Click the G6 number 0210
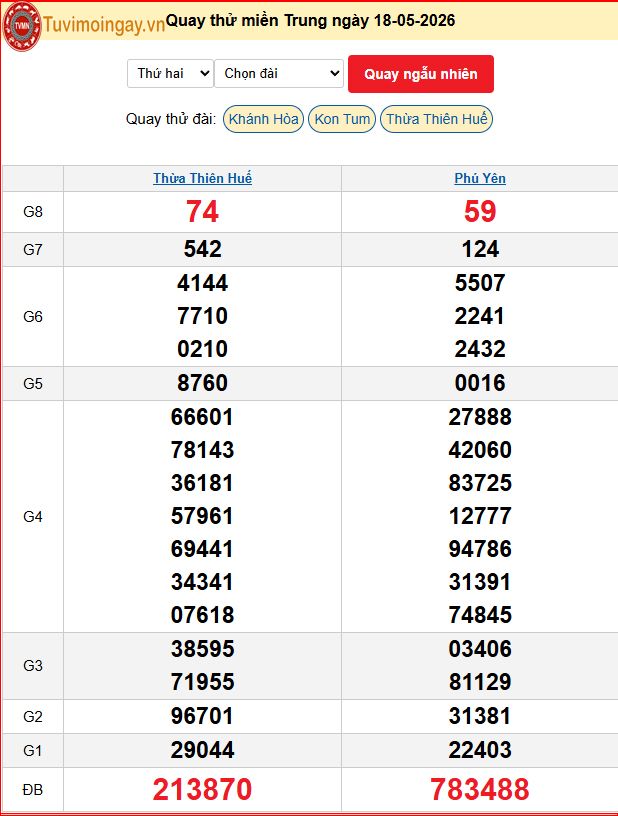Image resolution: width=618 pixels, height=816 pixels. tap(202, 349)
